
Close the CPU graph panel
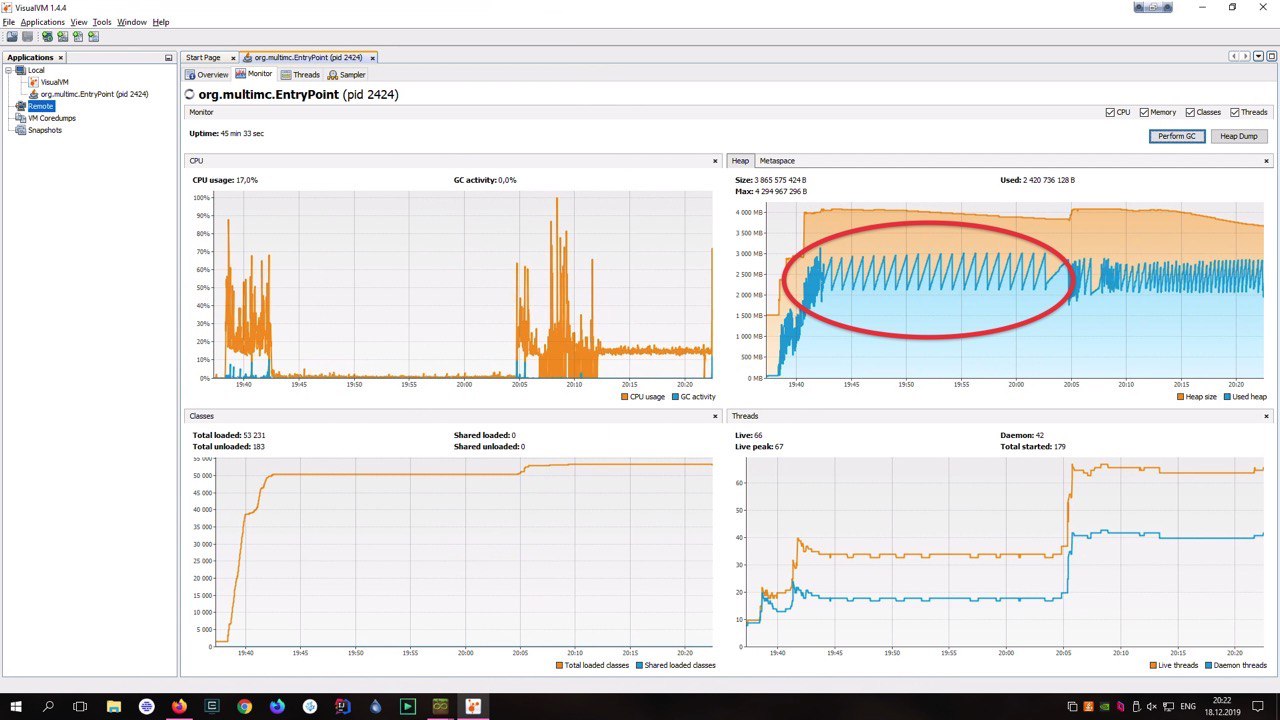pyautogui.click(x=715, y=161)
